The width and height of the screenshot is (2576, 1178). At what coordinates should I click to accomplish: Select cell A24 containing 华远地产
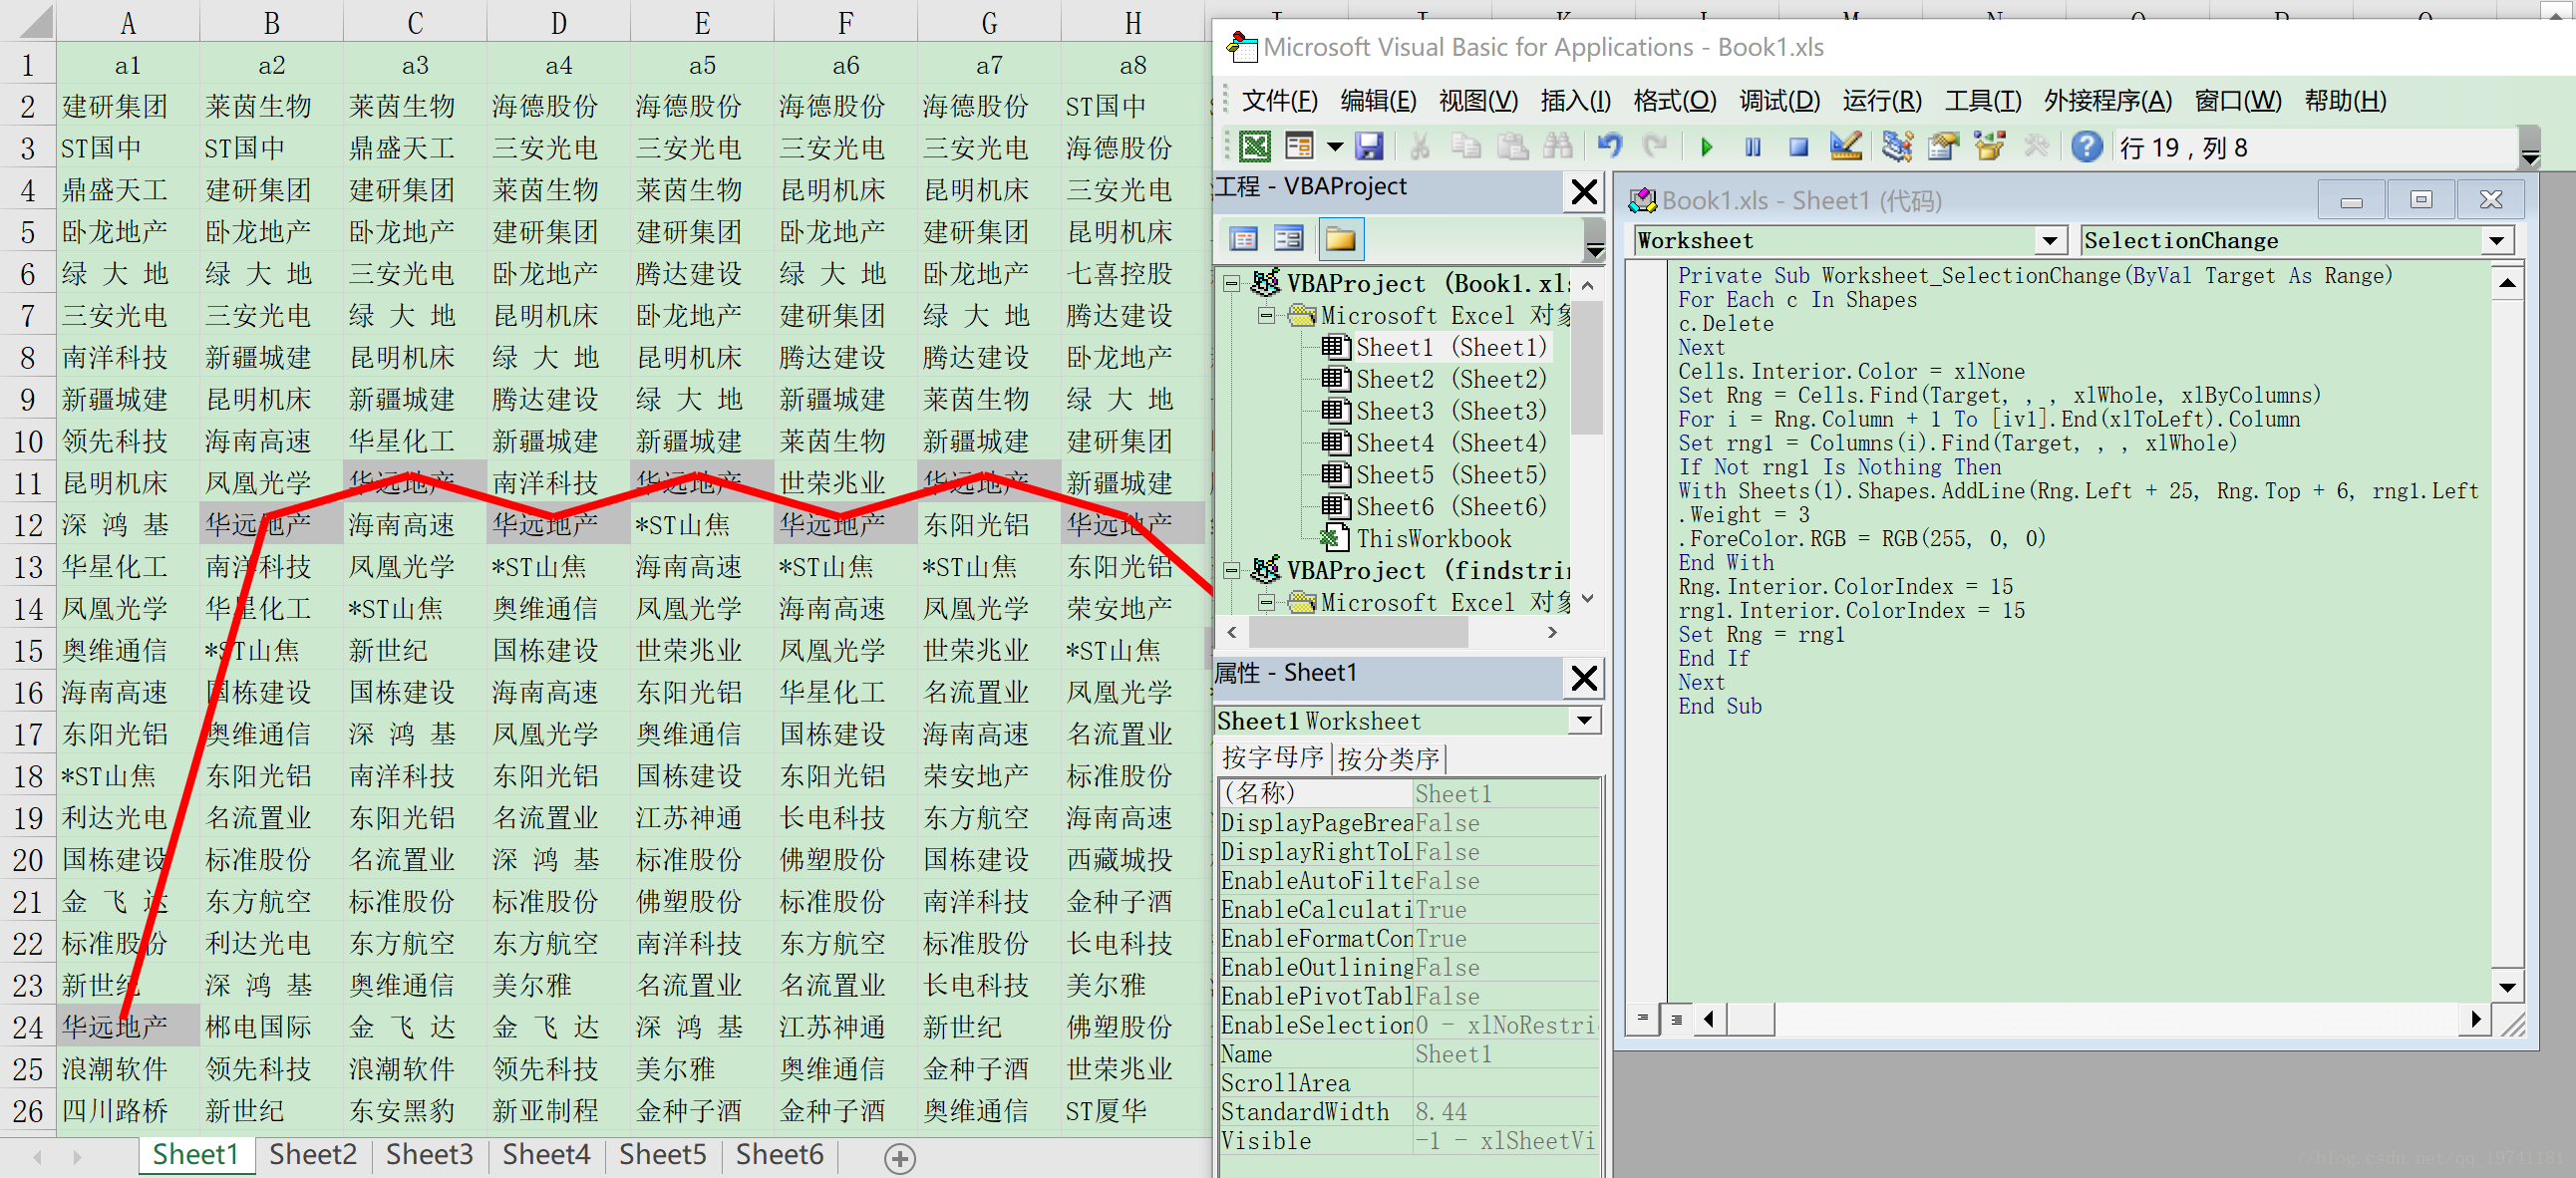128,1027
